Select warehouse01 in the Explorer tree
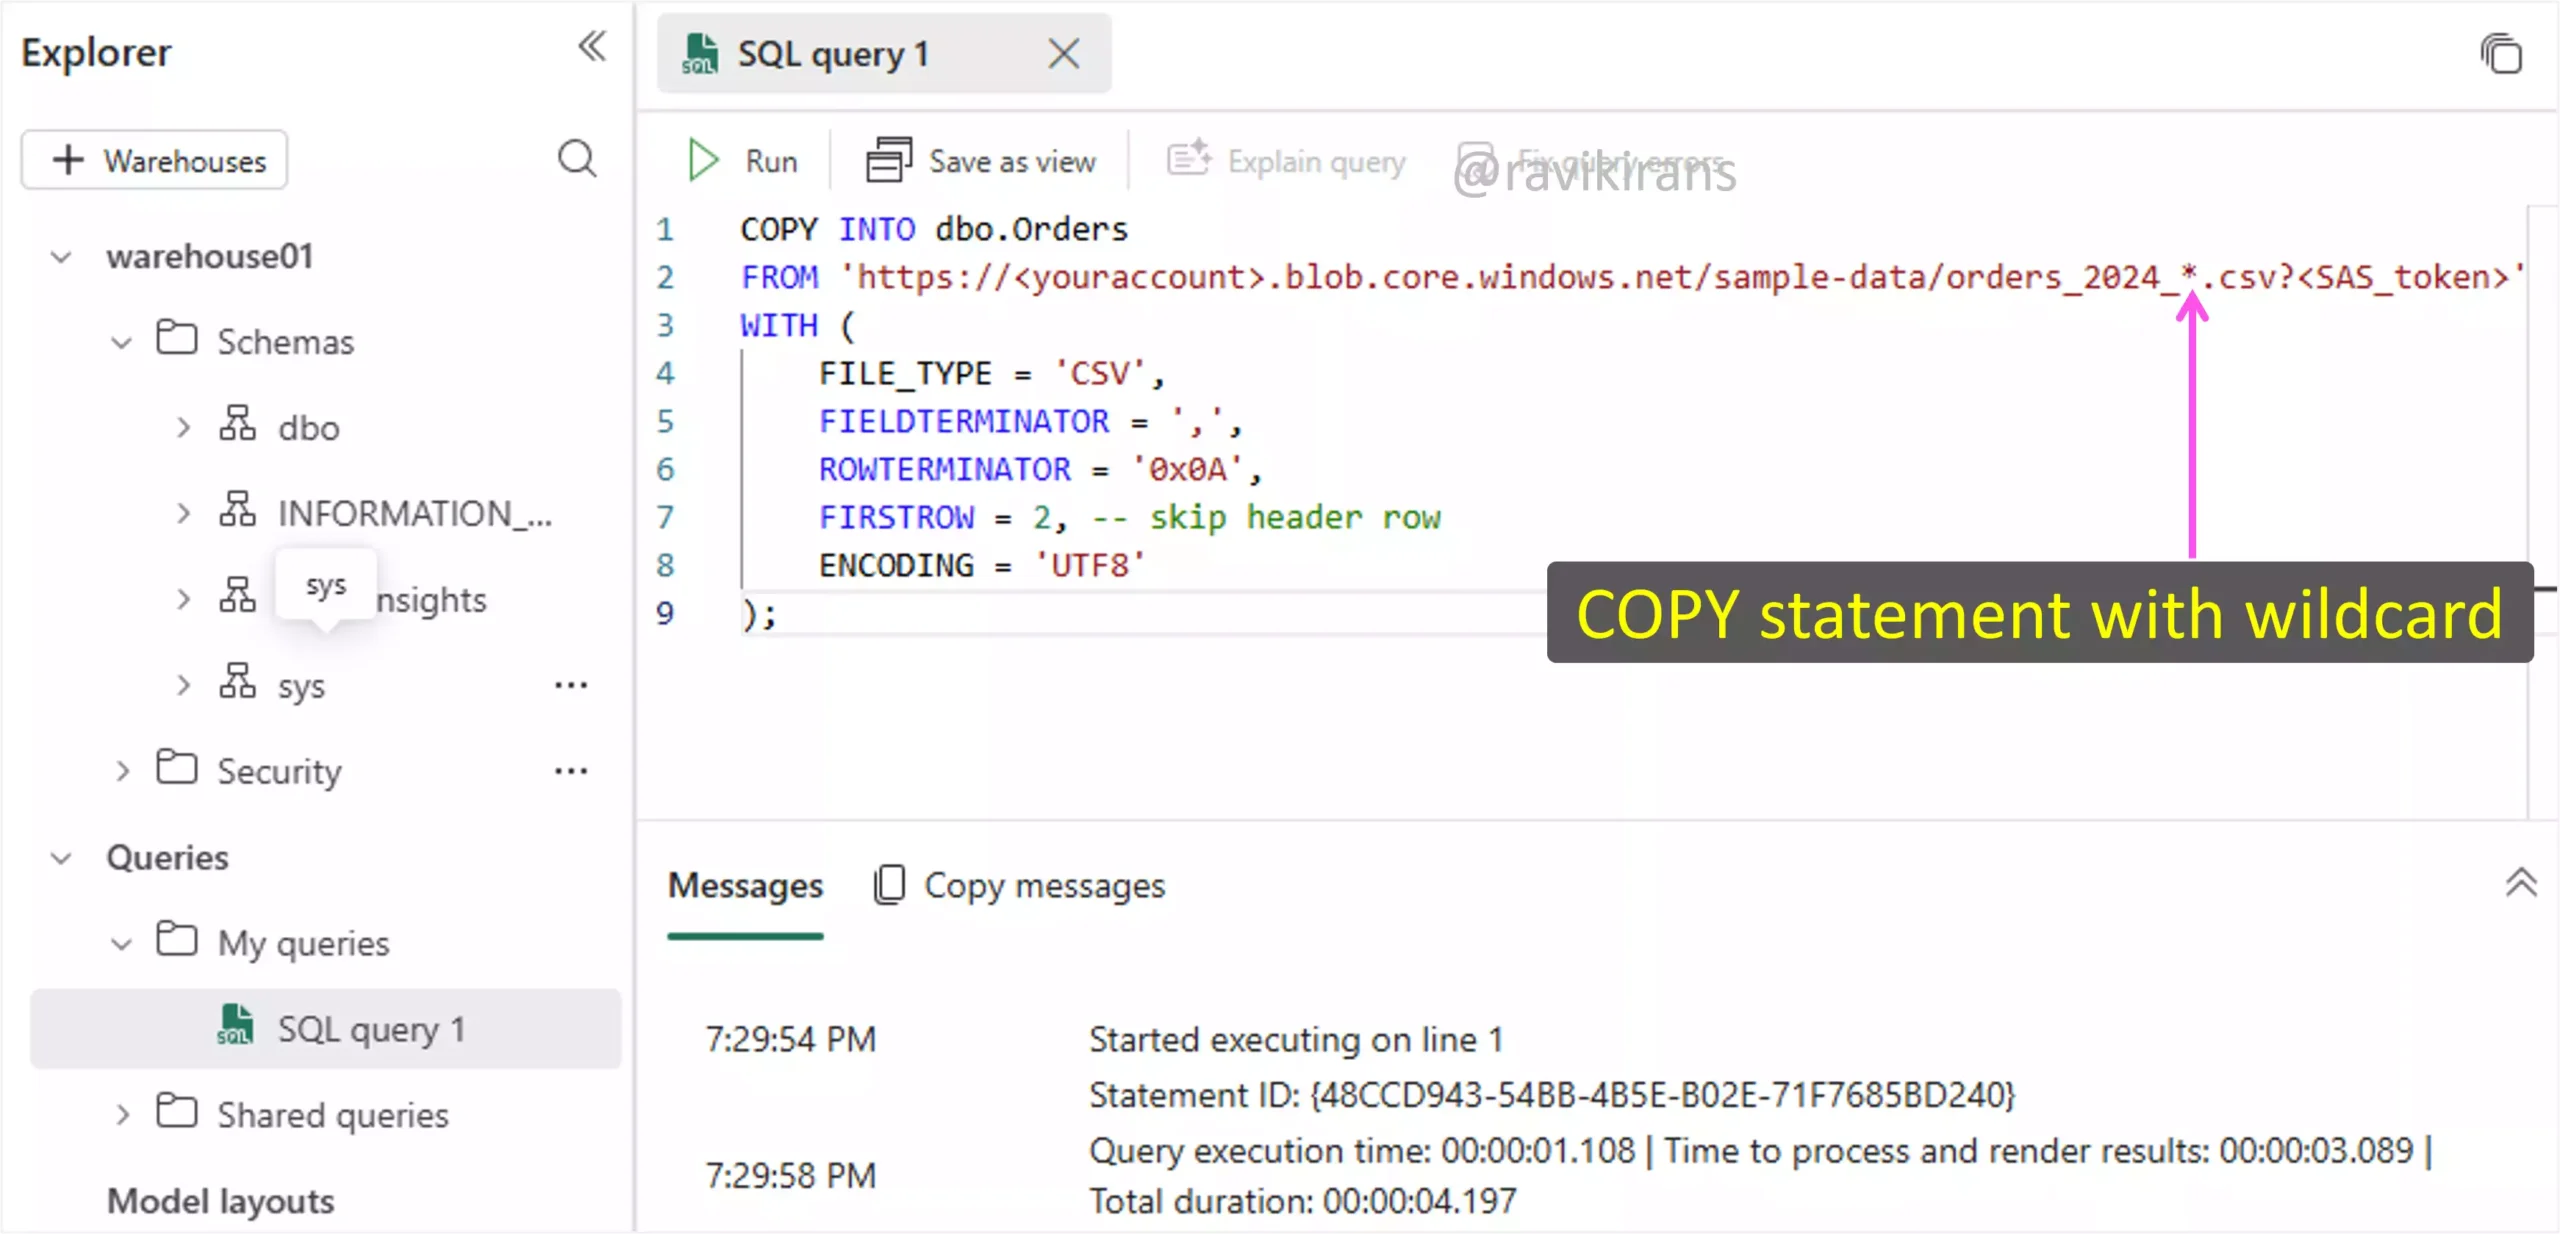This screenshot has height=1234, width=2560. click(x=210, y=257)
